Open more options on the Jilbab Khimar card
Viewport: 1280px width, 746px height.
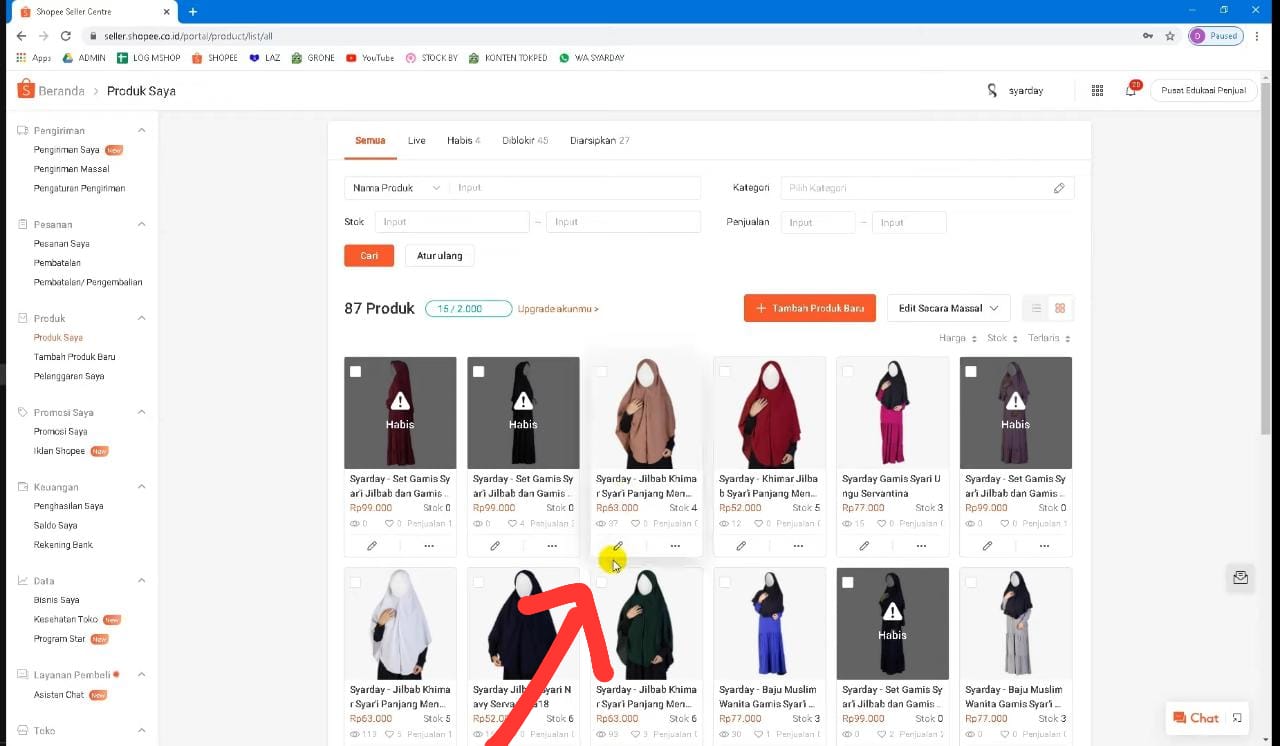pyautogui.click(x=675, y=546)
